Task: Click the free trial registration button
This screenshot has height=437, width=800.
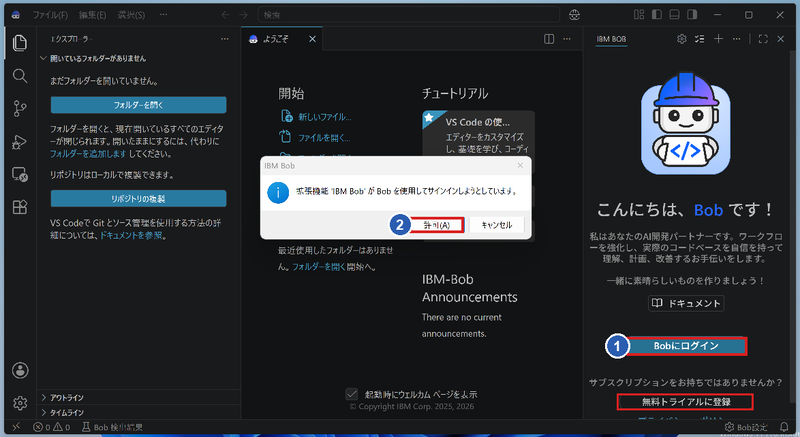Action: tap(685, 402)
